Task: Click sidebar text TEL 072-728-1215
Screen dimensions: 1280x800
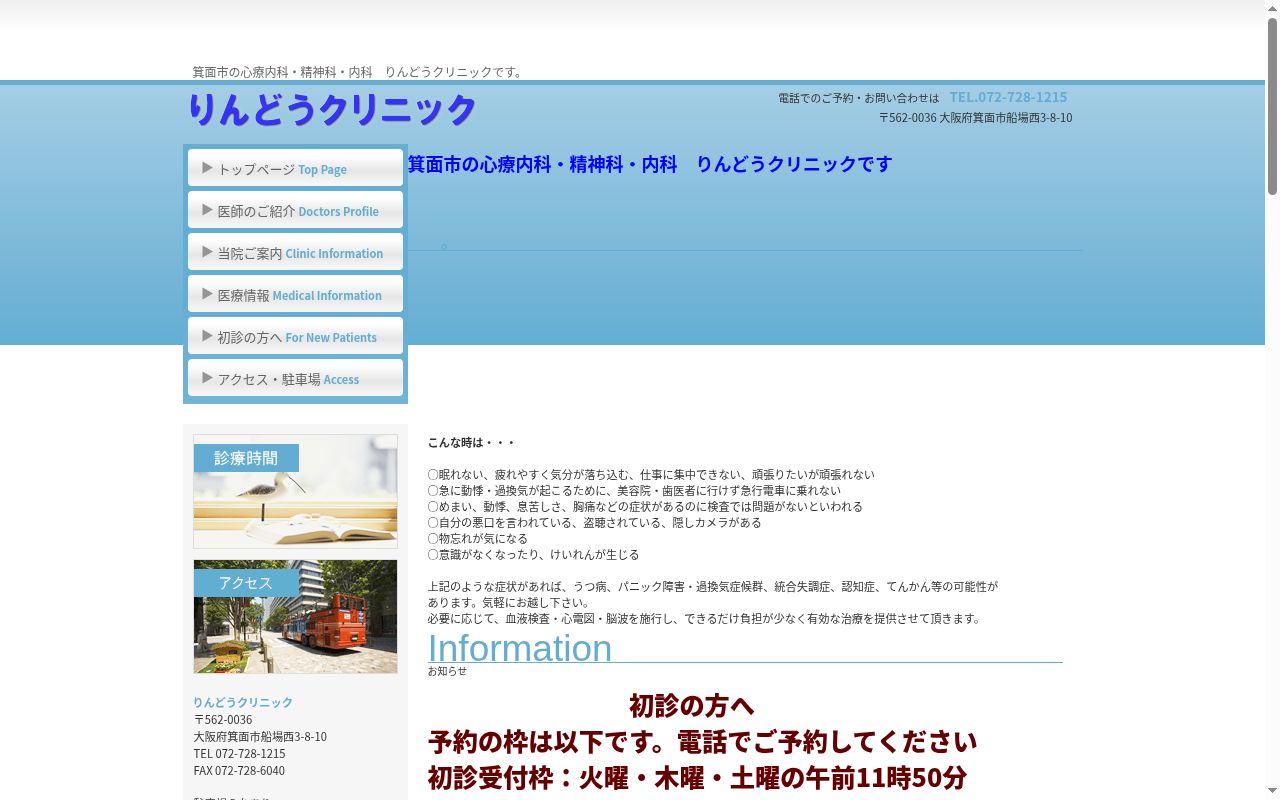Action: (239, 753)
